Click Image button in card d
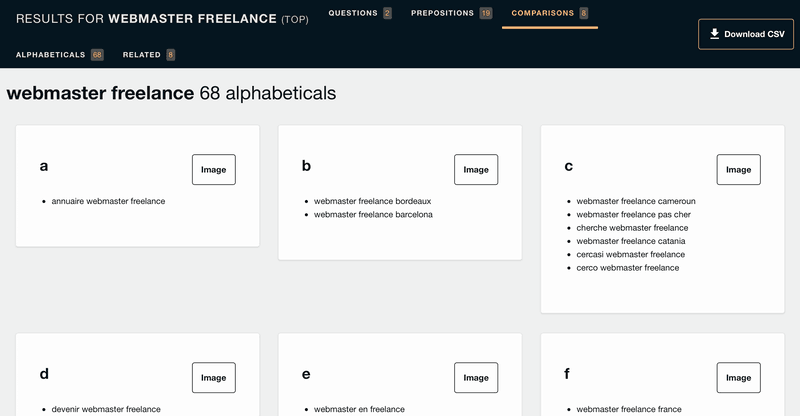 pos(214,378)
